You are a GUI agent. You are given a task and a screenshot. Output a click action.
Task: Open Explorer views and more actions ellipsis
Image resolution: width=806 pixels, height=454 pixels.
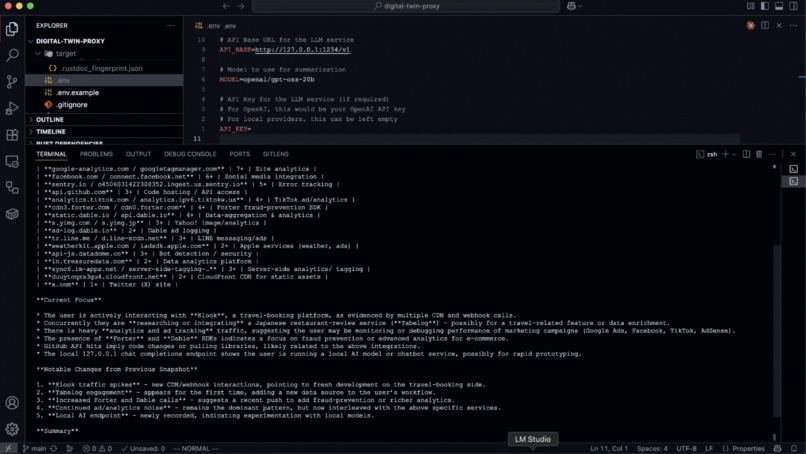pyautogui.click(x=171, y=25)
